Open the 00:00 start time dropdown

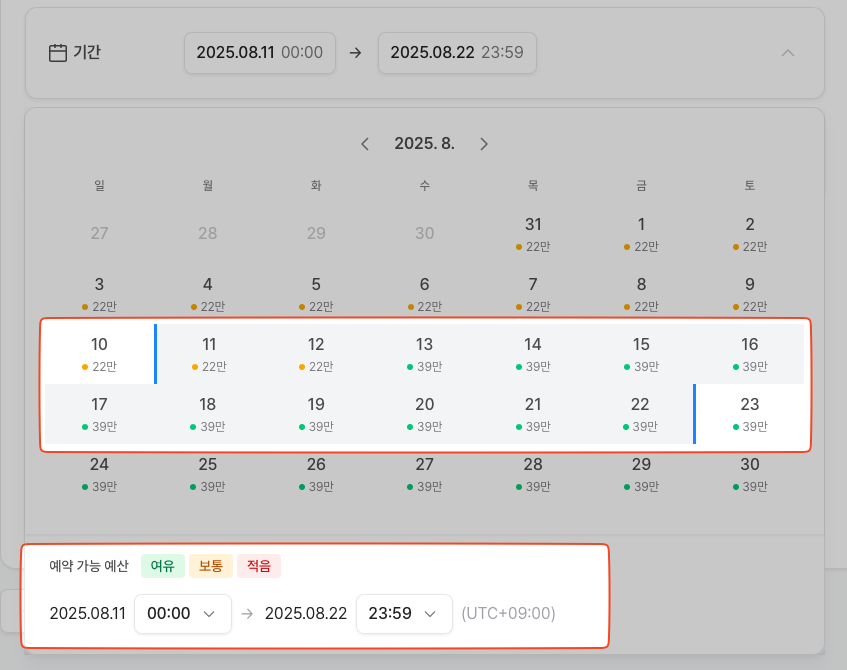coord(183,613)
